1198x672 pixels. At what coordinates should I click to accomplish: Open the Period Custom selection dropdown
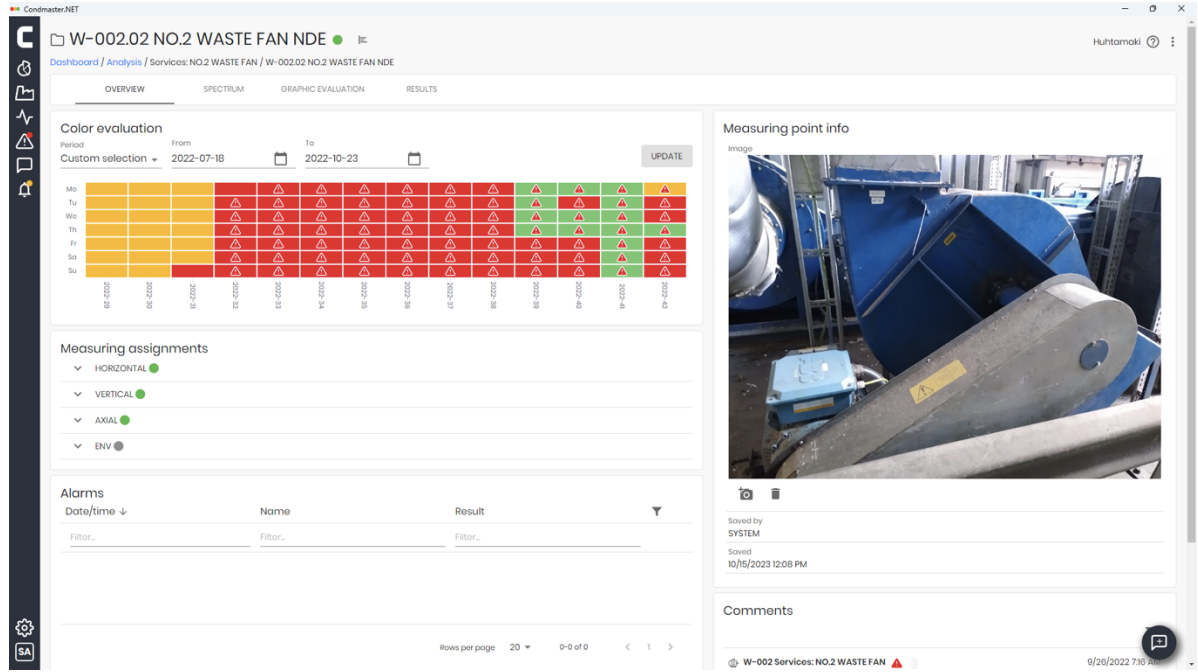click(109, 159)
